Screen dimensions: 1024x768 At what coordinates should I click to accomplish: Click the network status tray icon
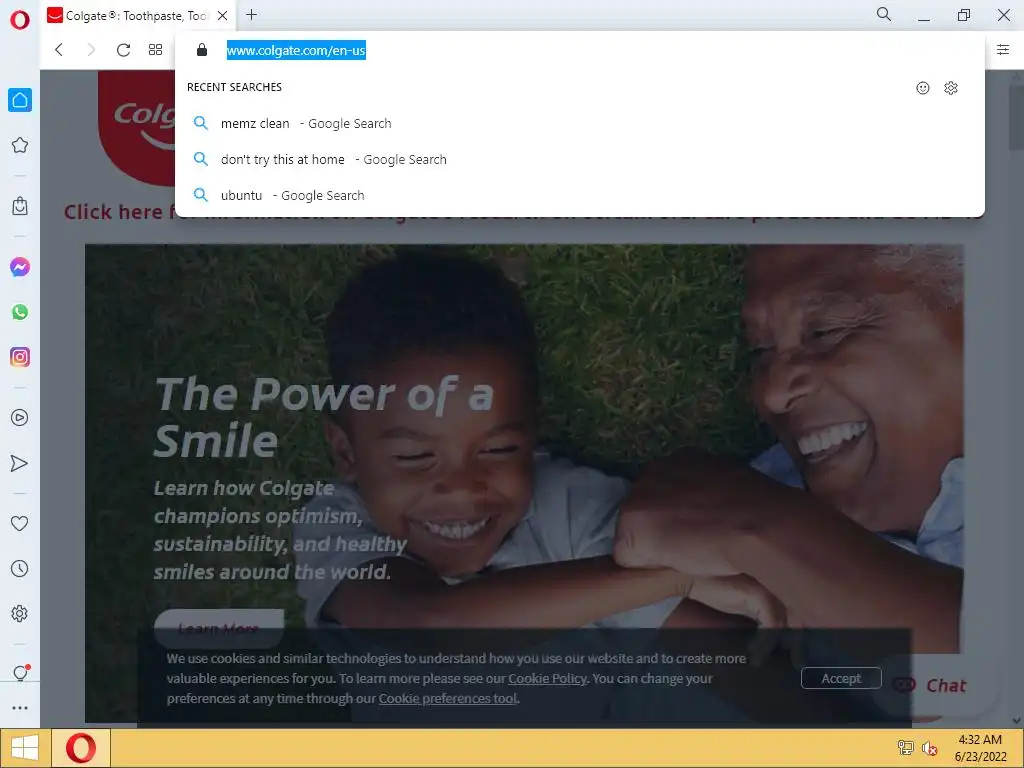pos(905,748)
